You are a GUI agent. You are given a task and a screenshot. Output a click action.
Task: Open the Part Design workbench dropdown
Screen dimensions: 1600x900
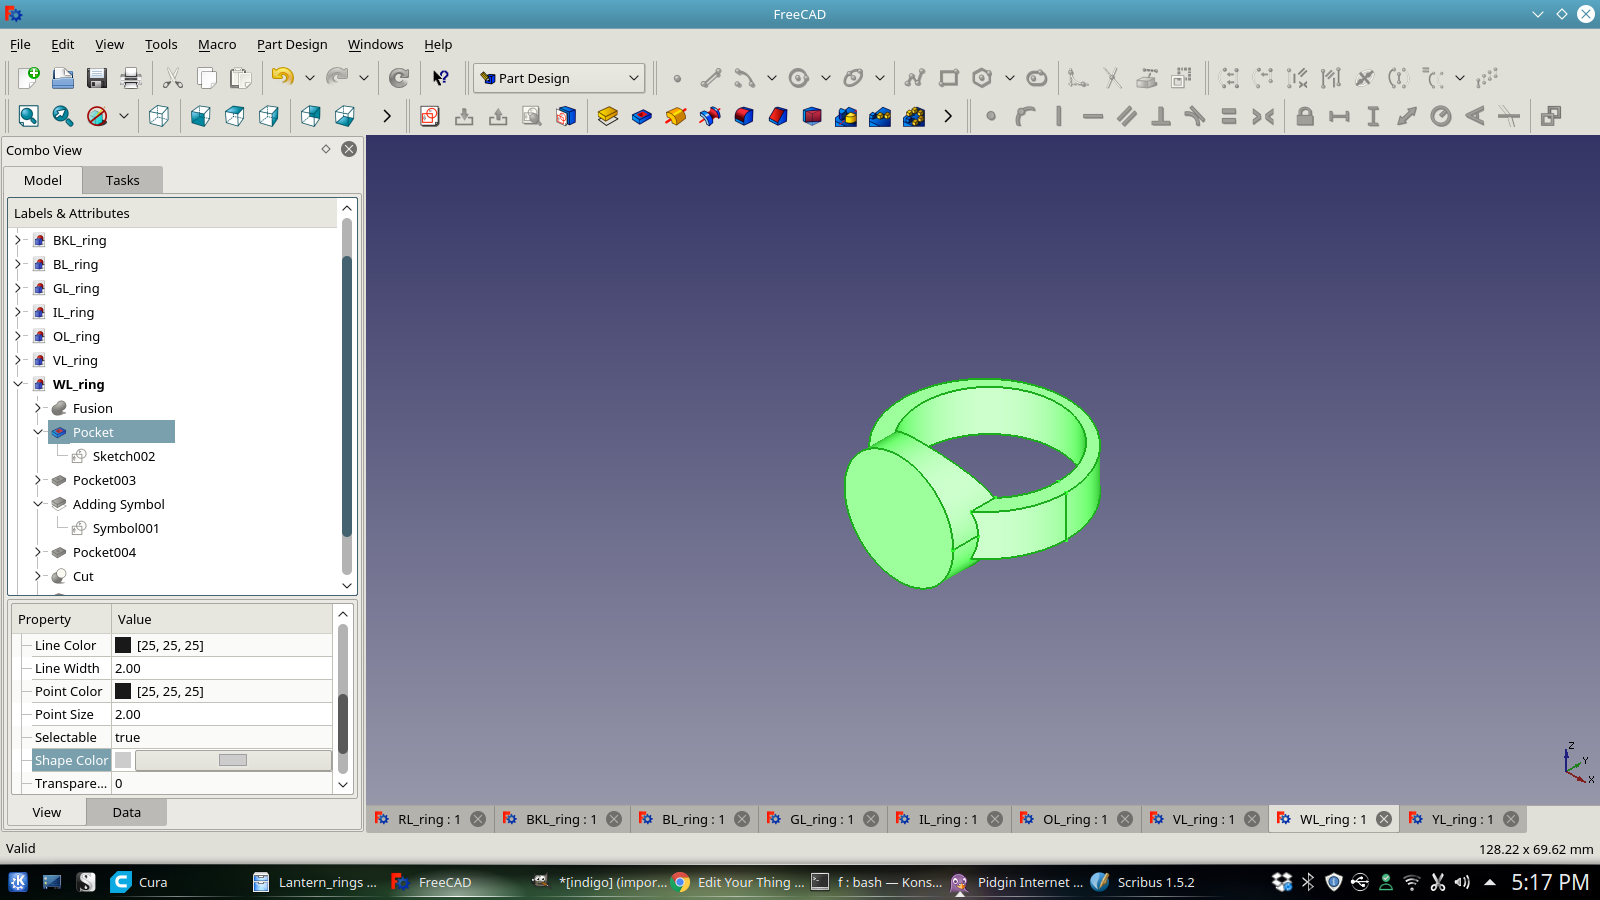pos(560,78)
